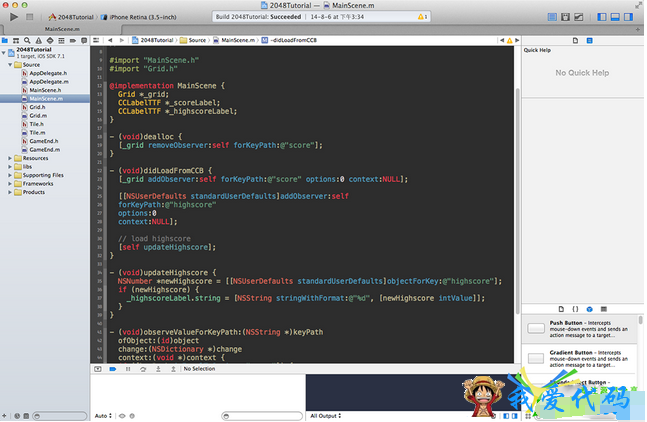Open the related items menu in jump bar
647x422 pixels.
pyautogui.click(x=96, y=40)
